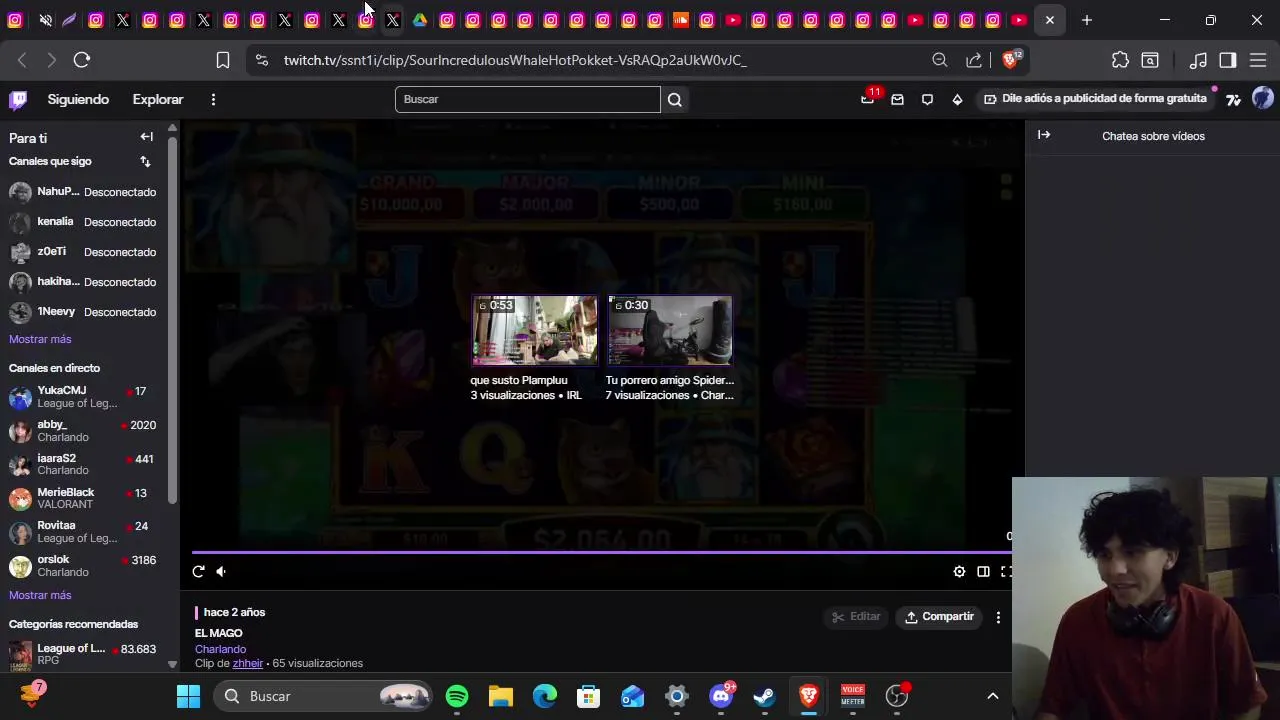Open NahuP... followed channel
The height and width of the screenshot is (720, 1280).
83,192
